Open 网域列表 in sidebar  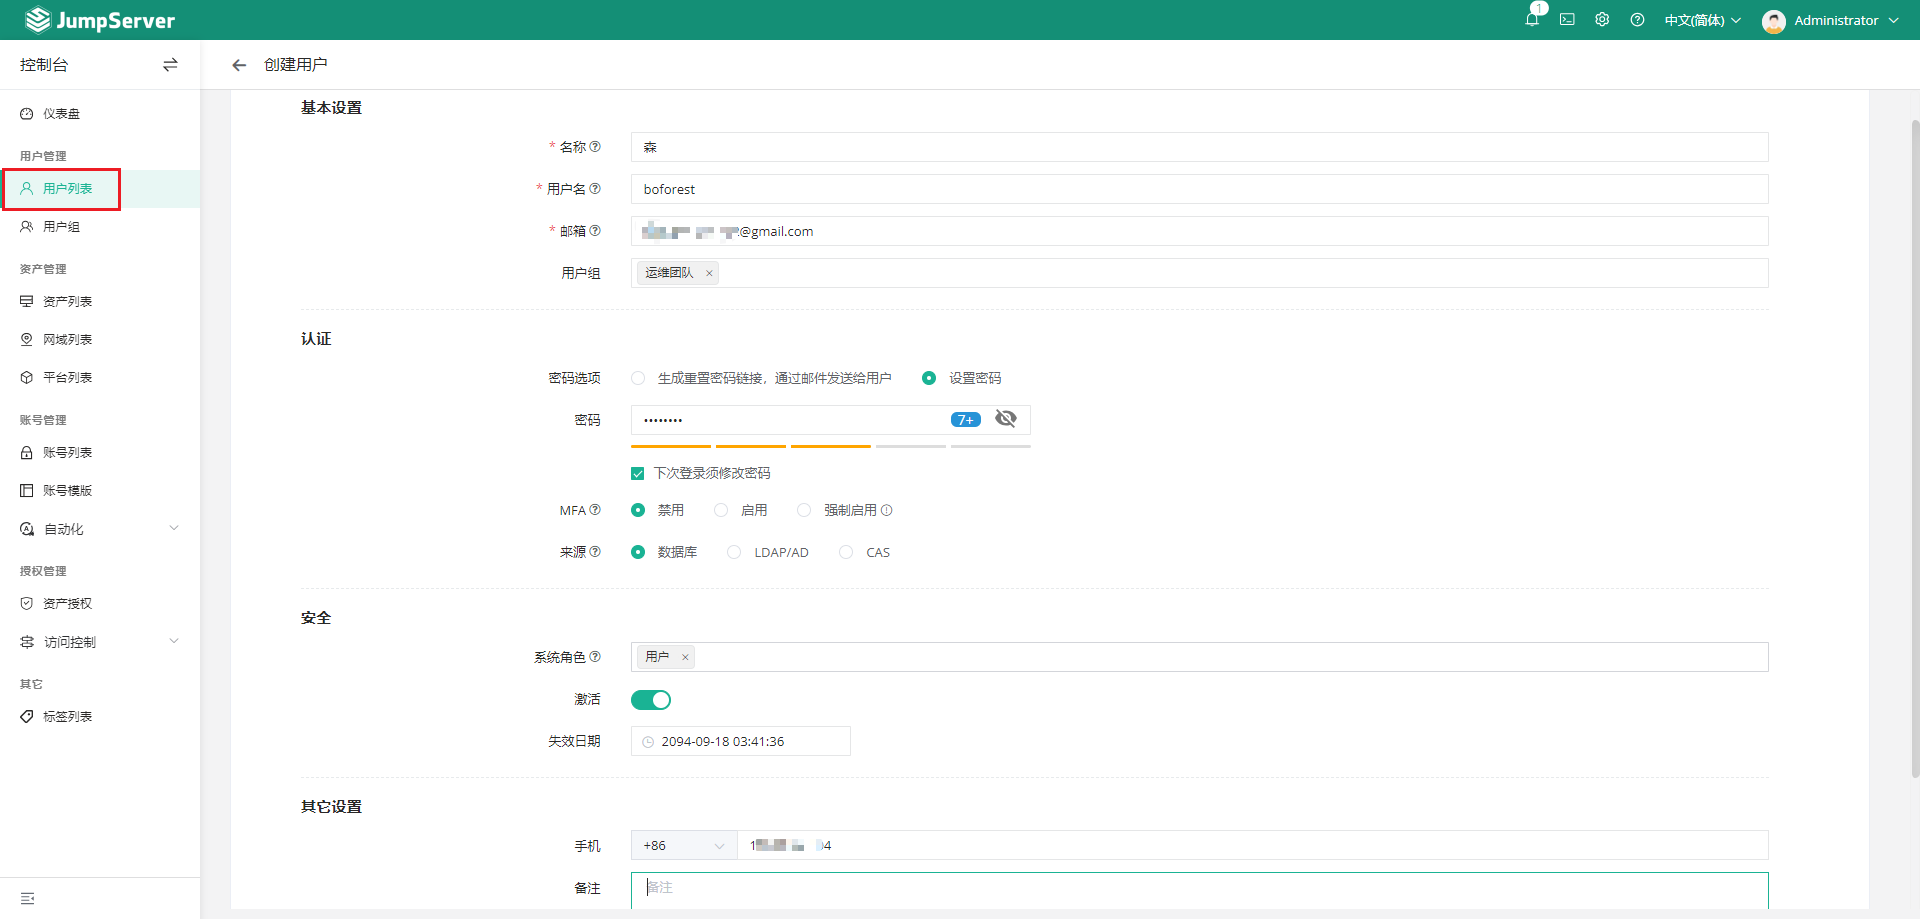coord(100,340)
